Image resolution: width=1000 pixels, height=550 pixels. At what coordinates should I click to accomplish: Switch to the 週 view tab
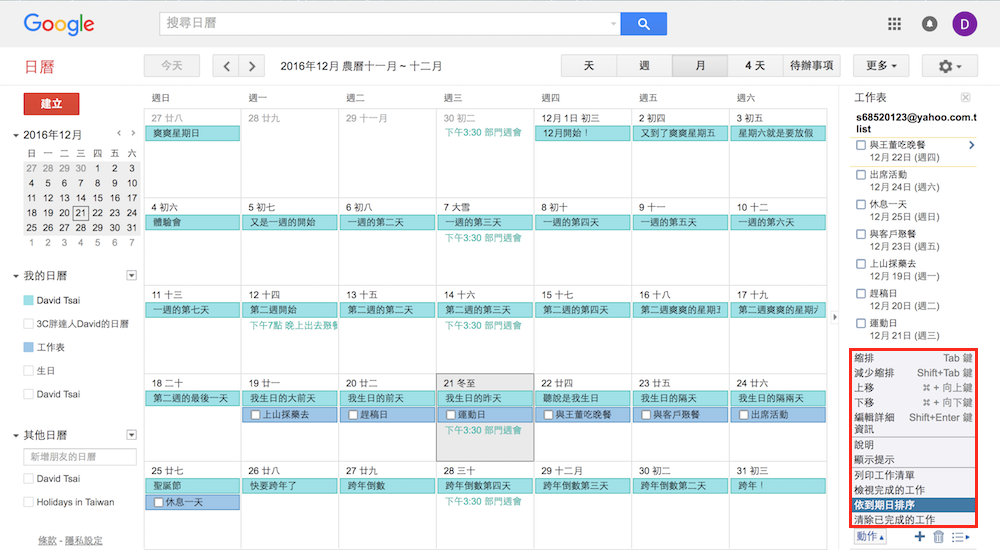pyautogui.click(x=644, y=66)
